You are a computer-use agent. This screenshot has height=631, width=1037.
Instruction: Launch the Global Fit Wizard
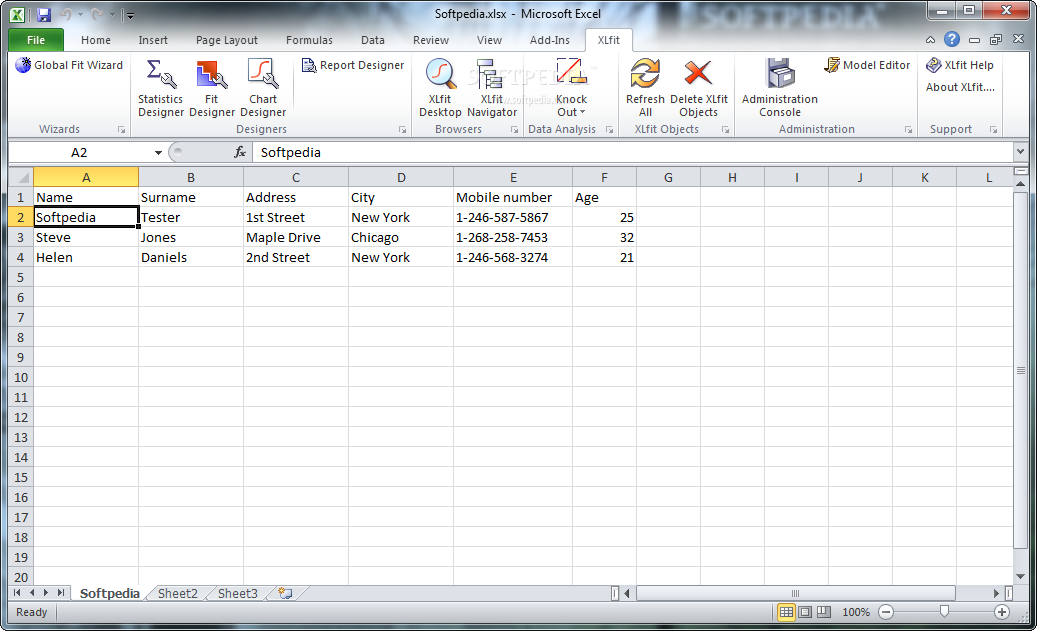click(x=69, y=65)
